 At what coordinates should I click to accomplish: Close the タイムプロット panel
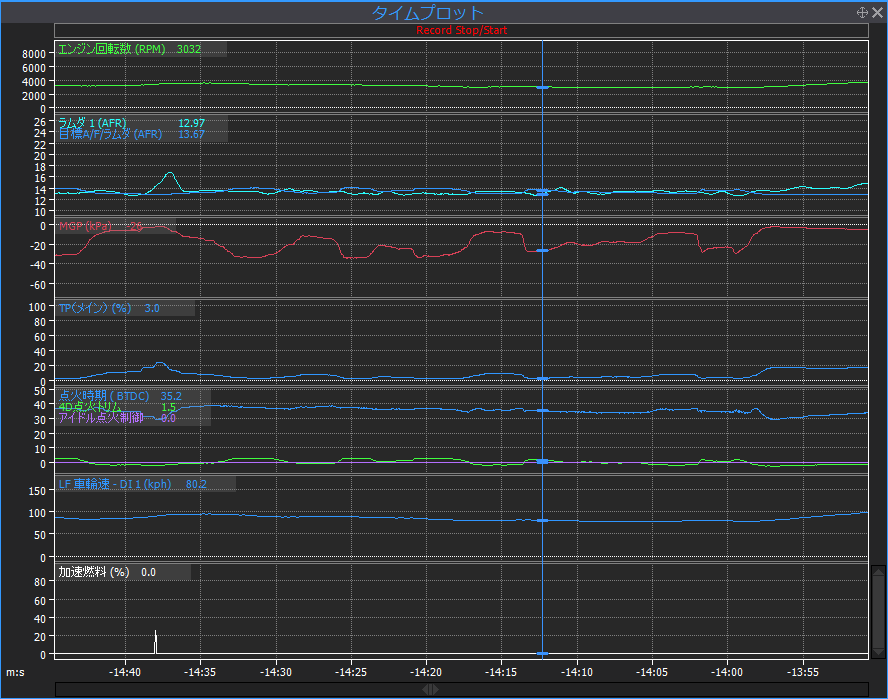(x=877, y=13)
